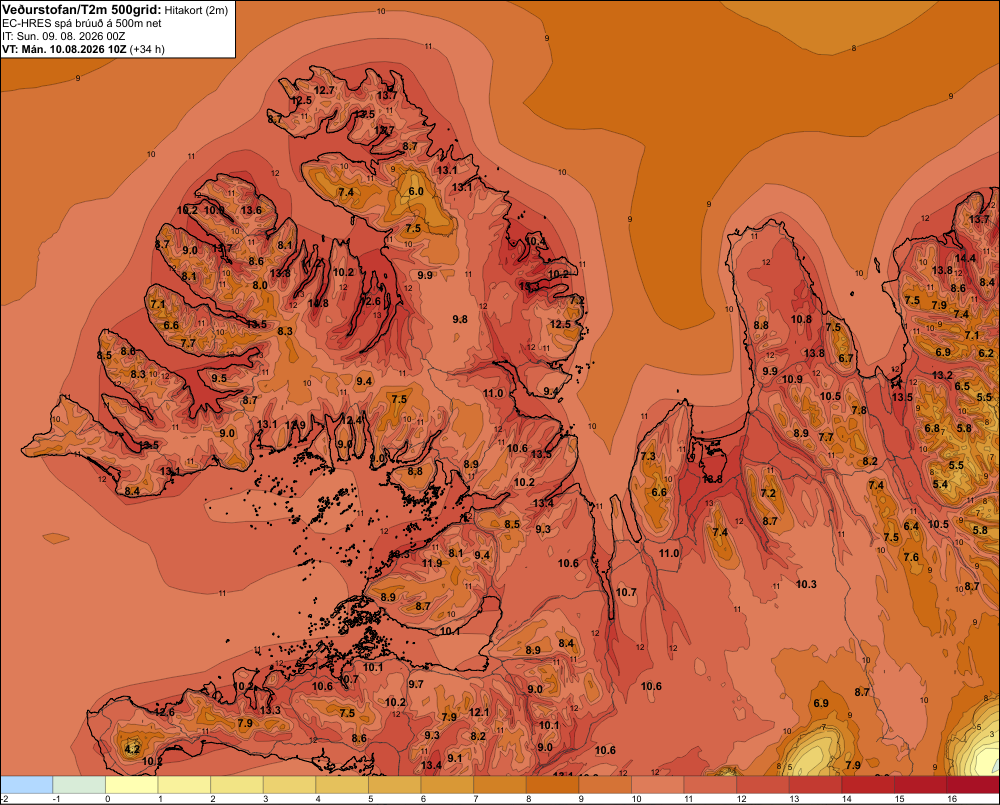
Task: Click the 6.4 temperature value
Action: (911, 526)
